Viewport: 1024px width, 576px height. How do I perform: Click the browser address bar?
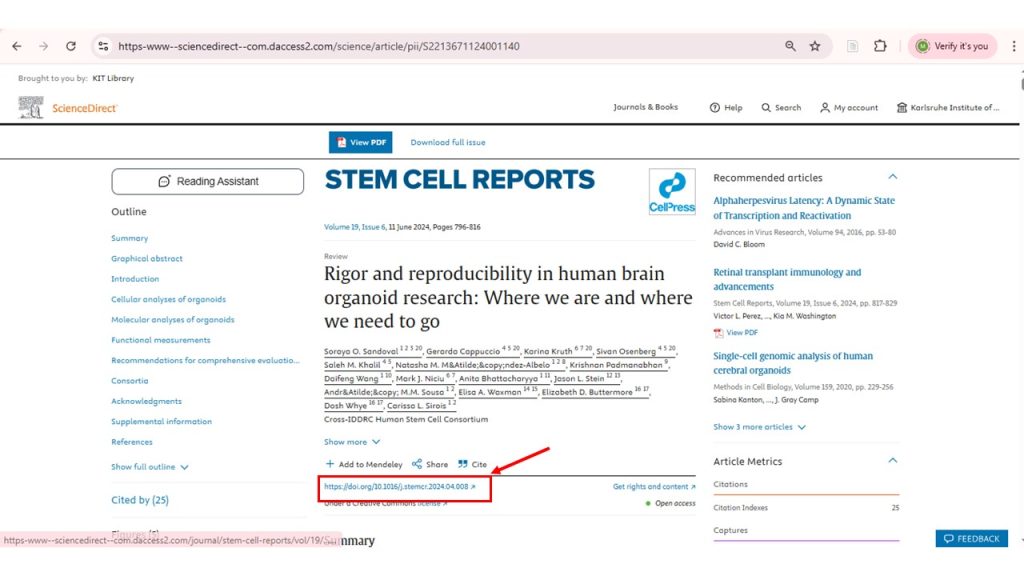[400, 46]
